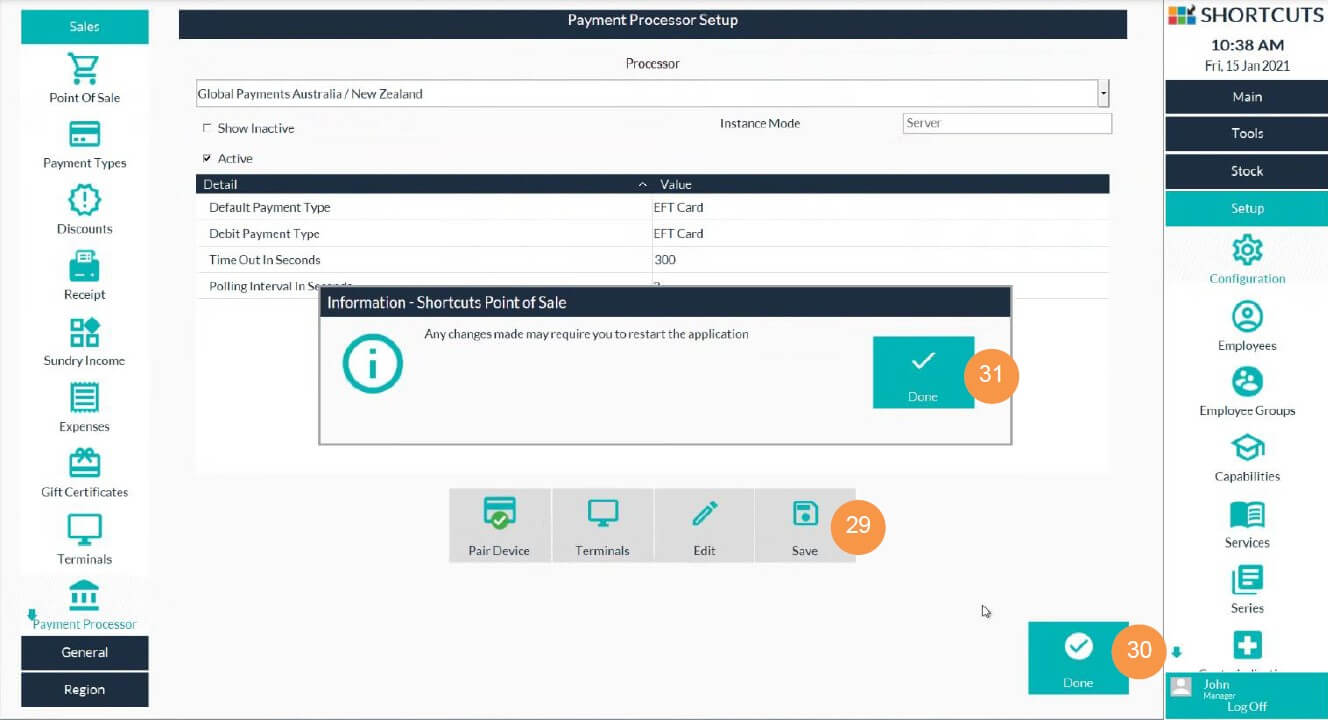1328x720 pixels.
Task: Open the Region section tab
Action: tap(84, 689)
